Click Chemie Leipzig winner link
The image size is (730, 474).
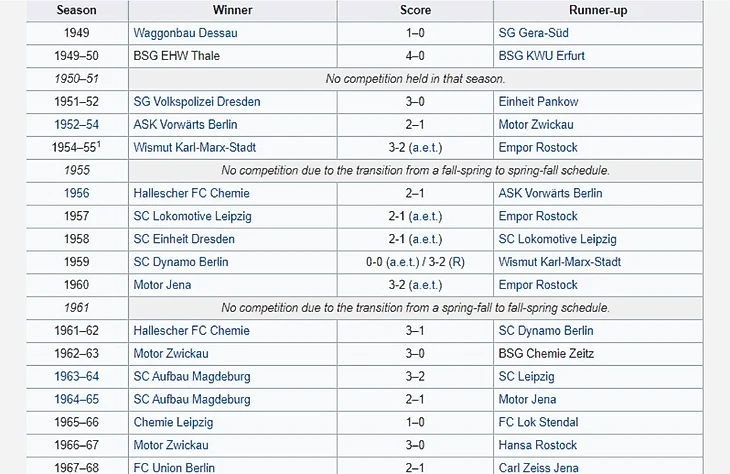point(174,422)
